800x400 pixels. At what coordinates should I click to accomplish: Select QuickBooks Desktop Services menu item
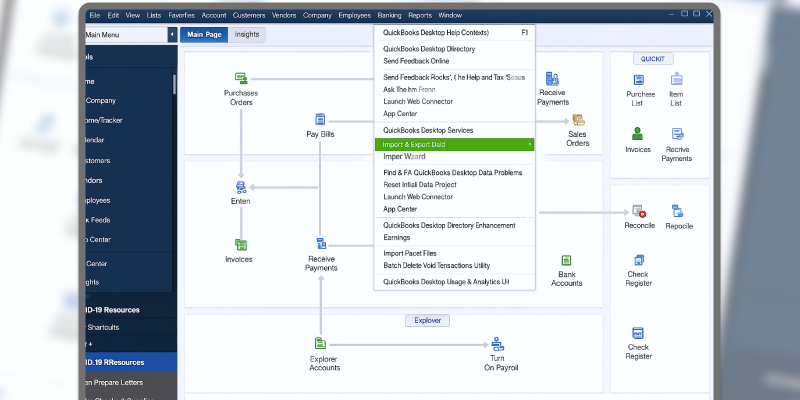455,130
